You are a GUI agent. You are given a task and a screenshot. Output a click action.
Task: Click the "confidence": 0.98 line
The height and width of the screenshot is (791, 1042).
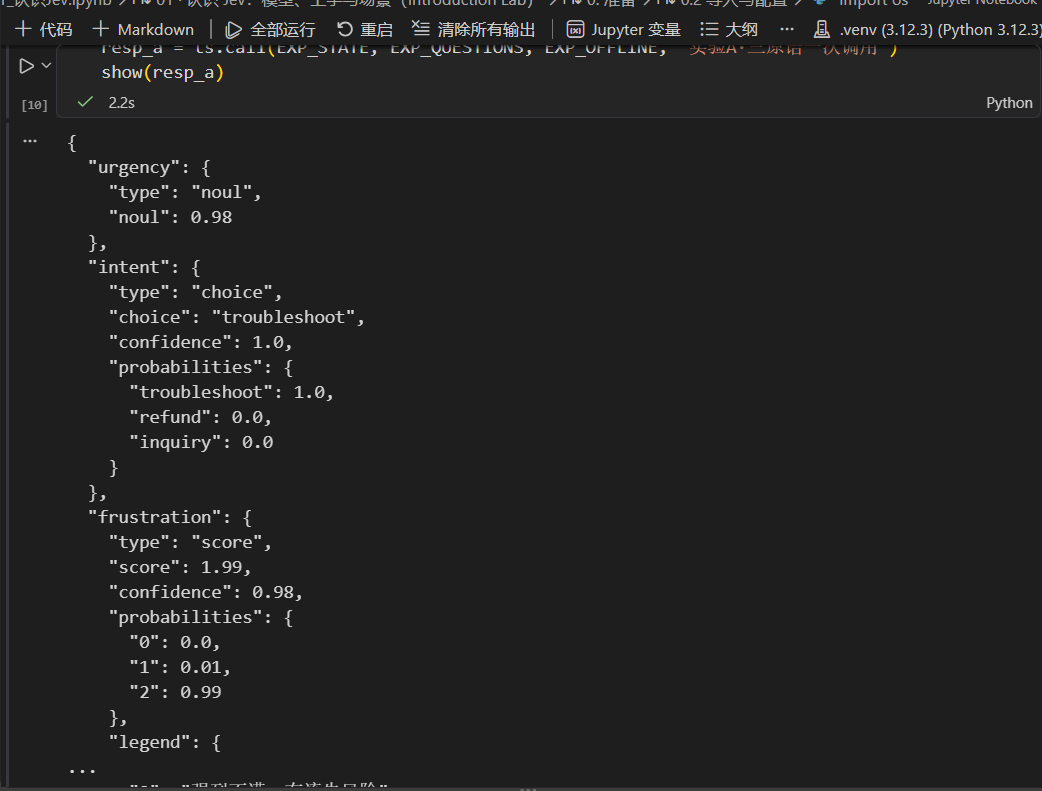[x=206, y=592]
